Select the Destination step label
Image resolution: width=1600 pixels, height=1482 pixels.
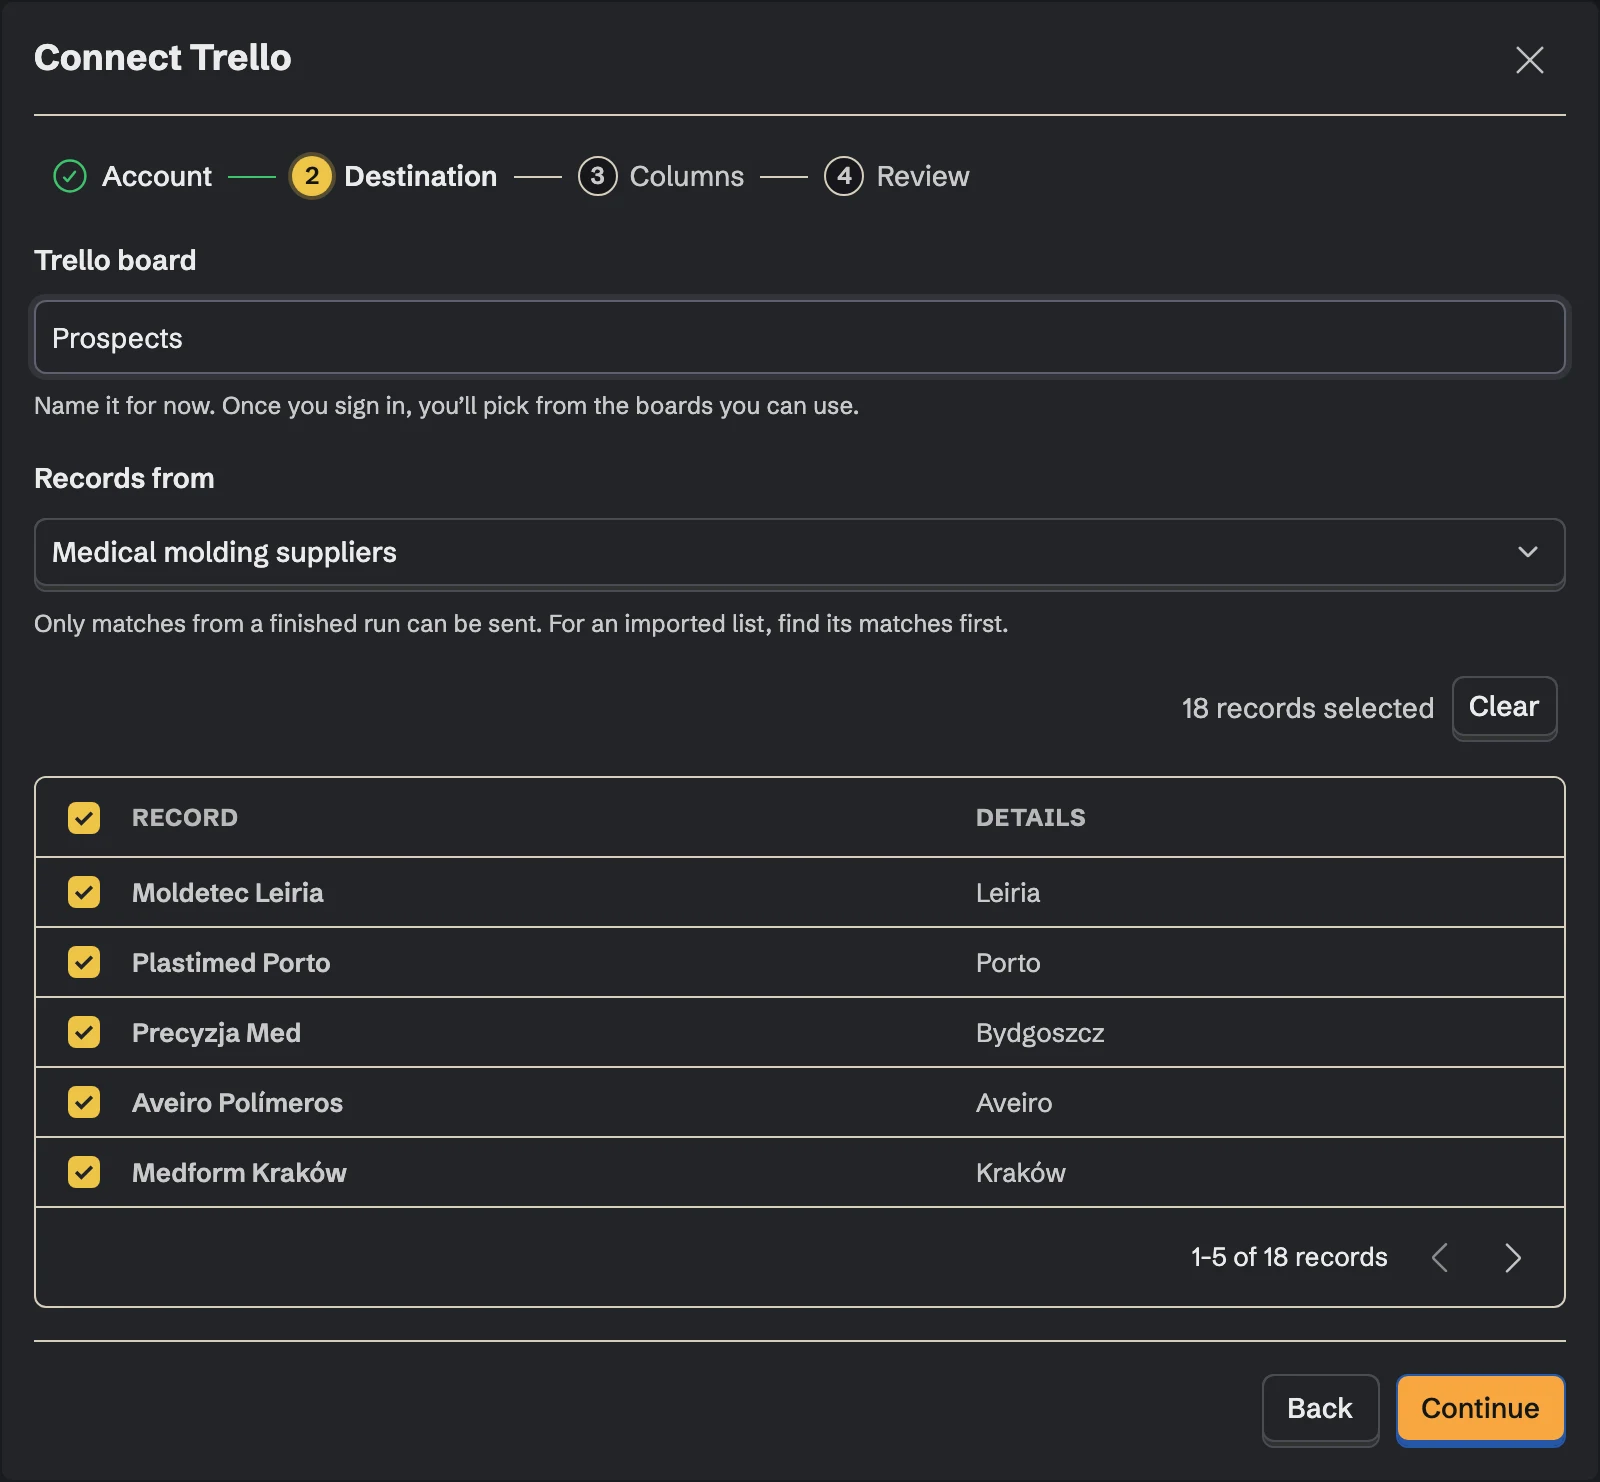click(x=420, y=176)
